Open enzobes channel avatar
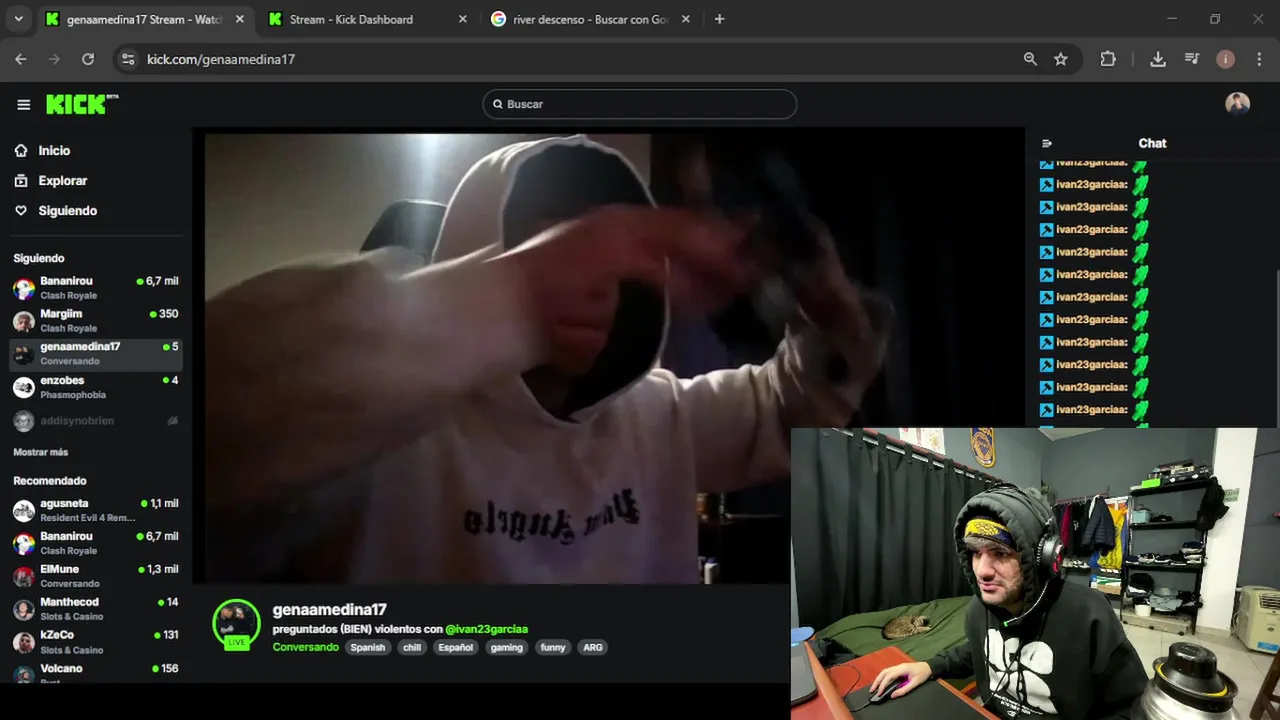This screenshot has width=1280, height=720. [x=24, y=387]
